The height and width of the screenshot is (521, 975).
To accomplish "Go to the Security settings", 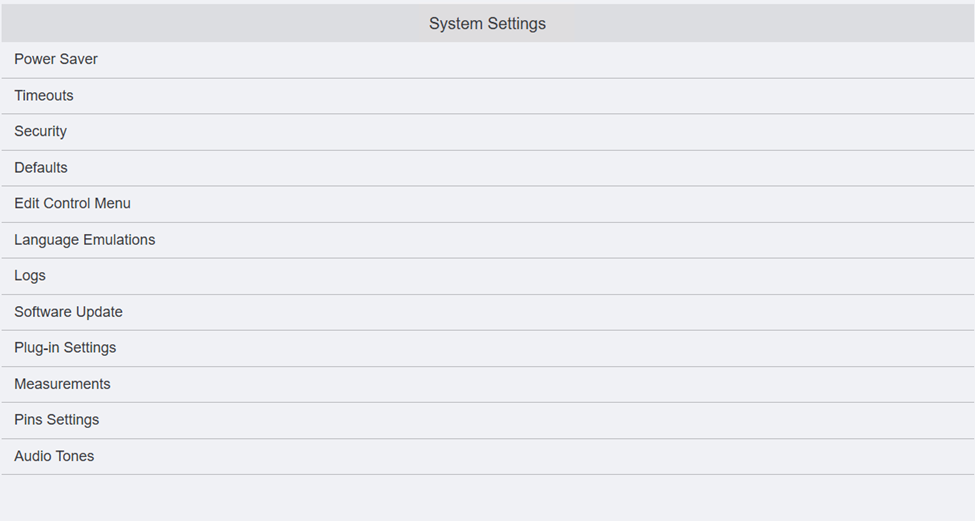I will [x=41, y=131].
